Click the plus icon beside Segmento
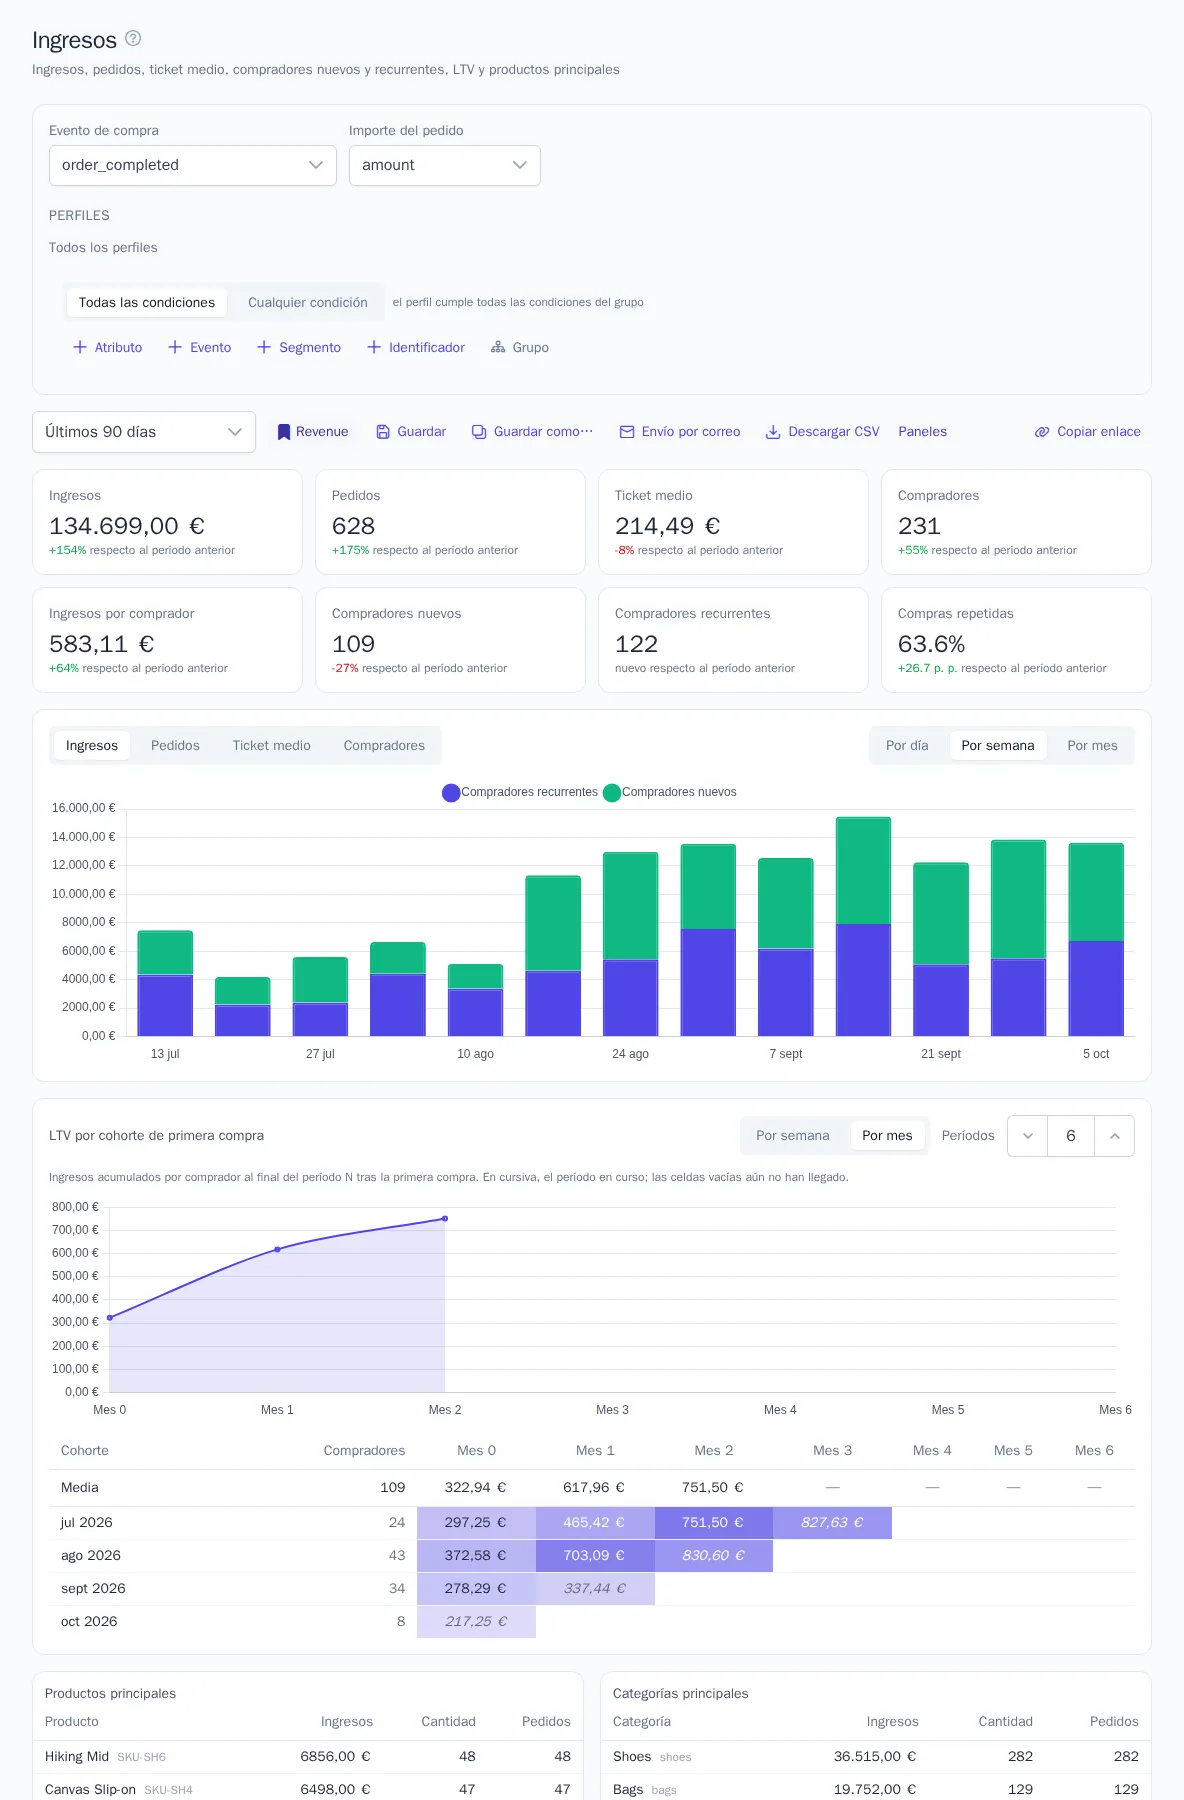The height and width of the screenshot is (1800, 1184). coord(264,347)
